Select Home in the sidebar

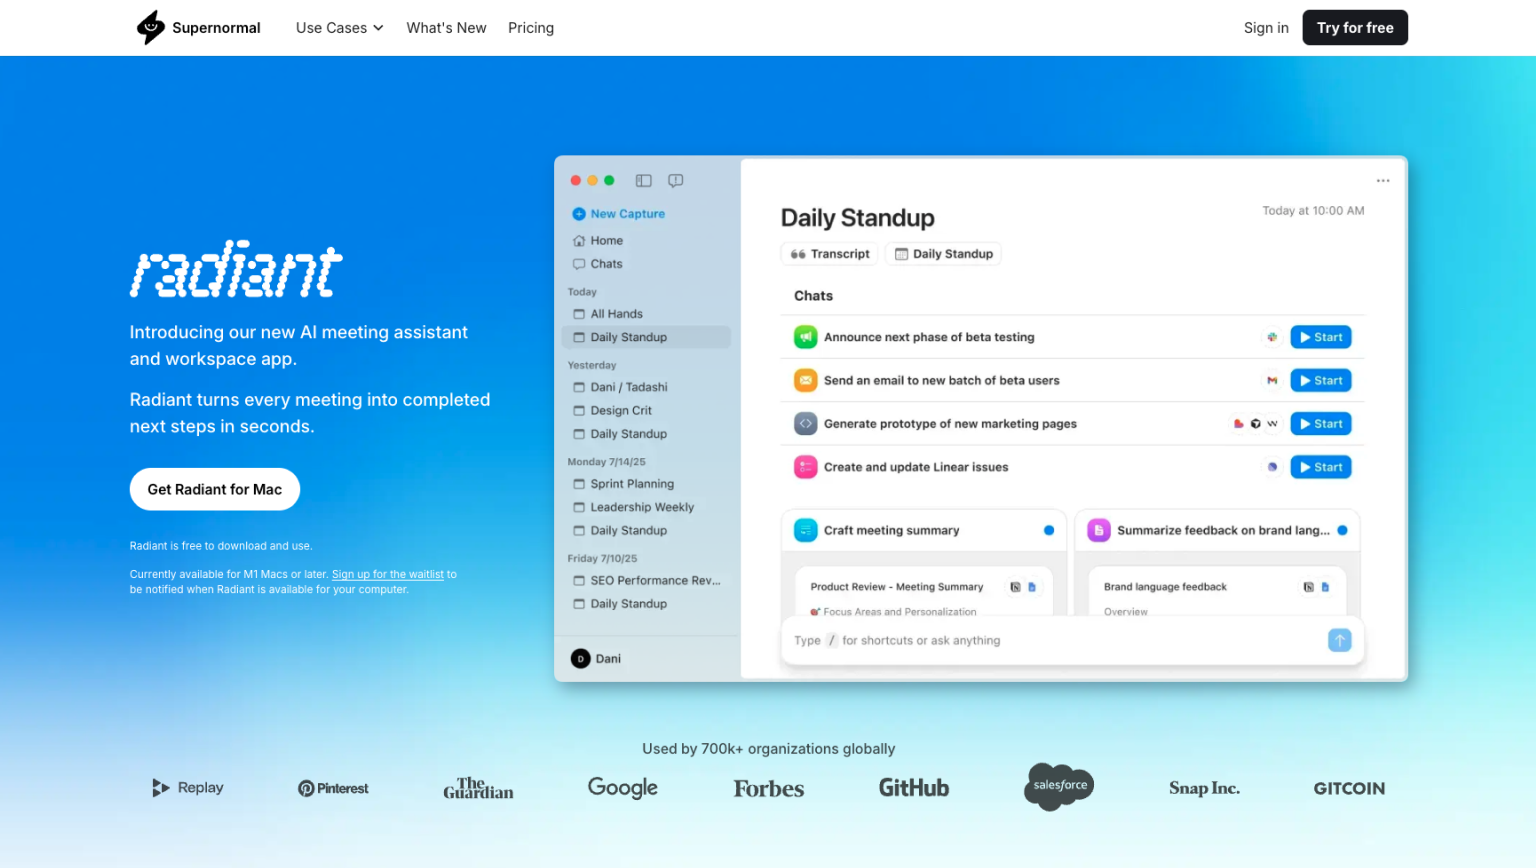point(598,241)
